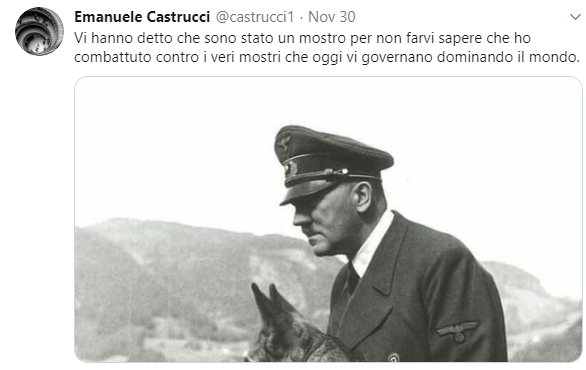
Task: Open the Emanuele Castrucci display name
Action: click(x=142, y=17)
